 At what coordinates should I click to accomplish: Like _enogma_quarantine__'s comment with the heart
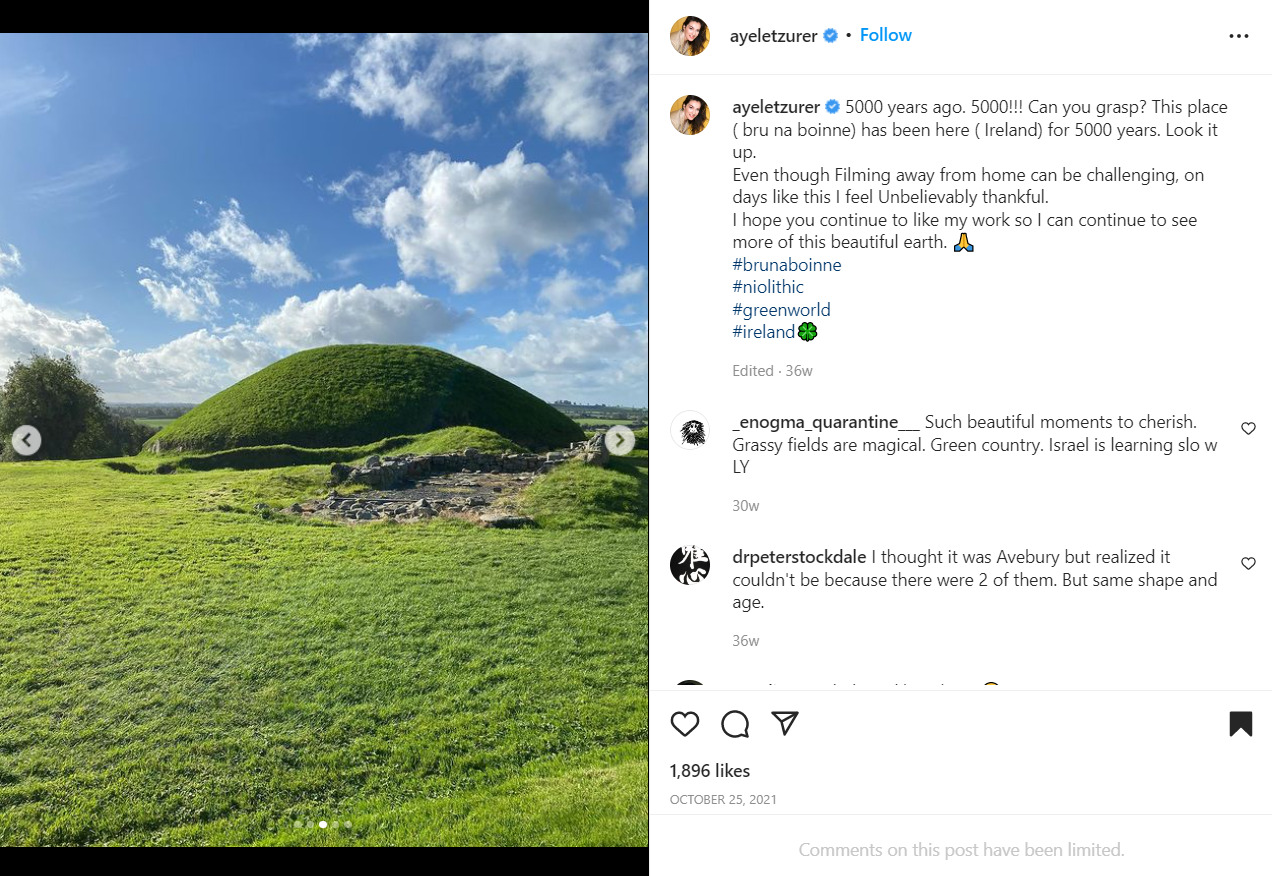pos(1248,428)
